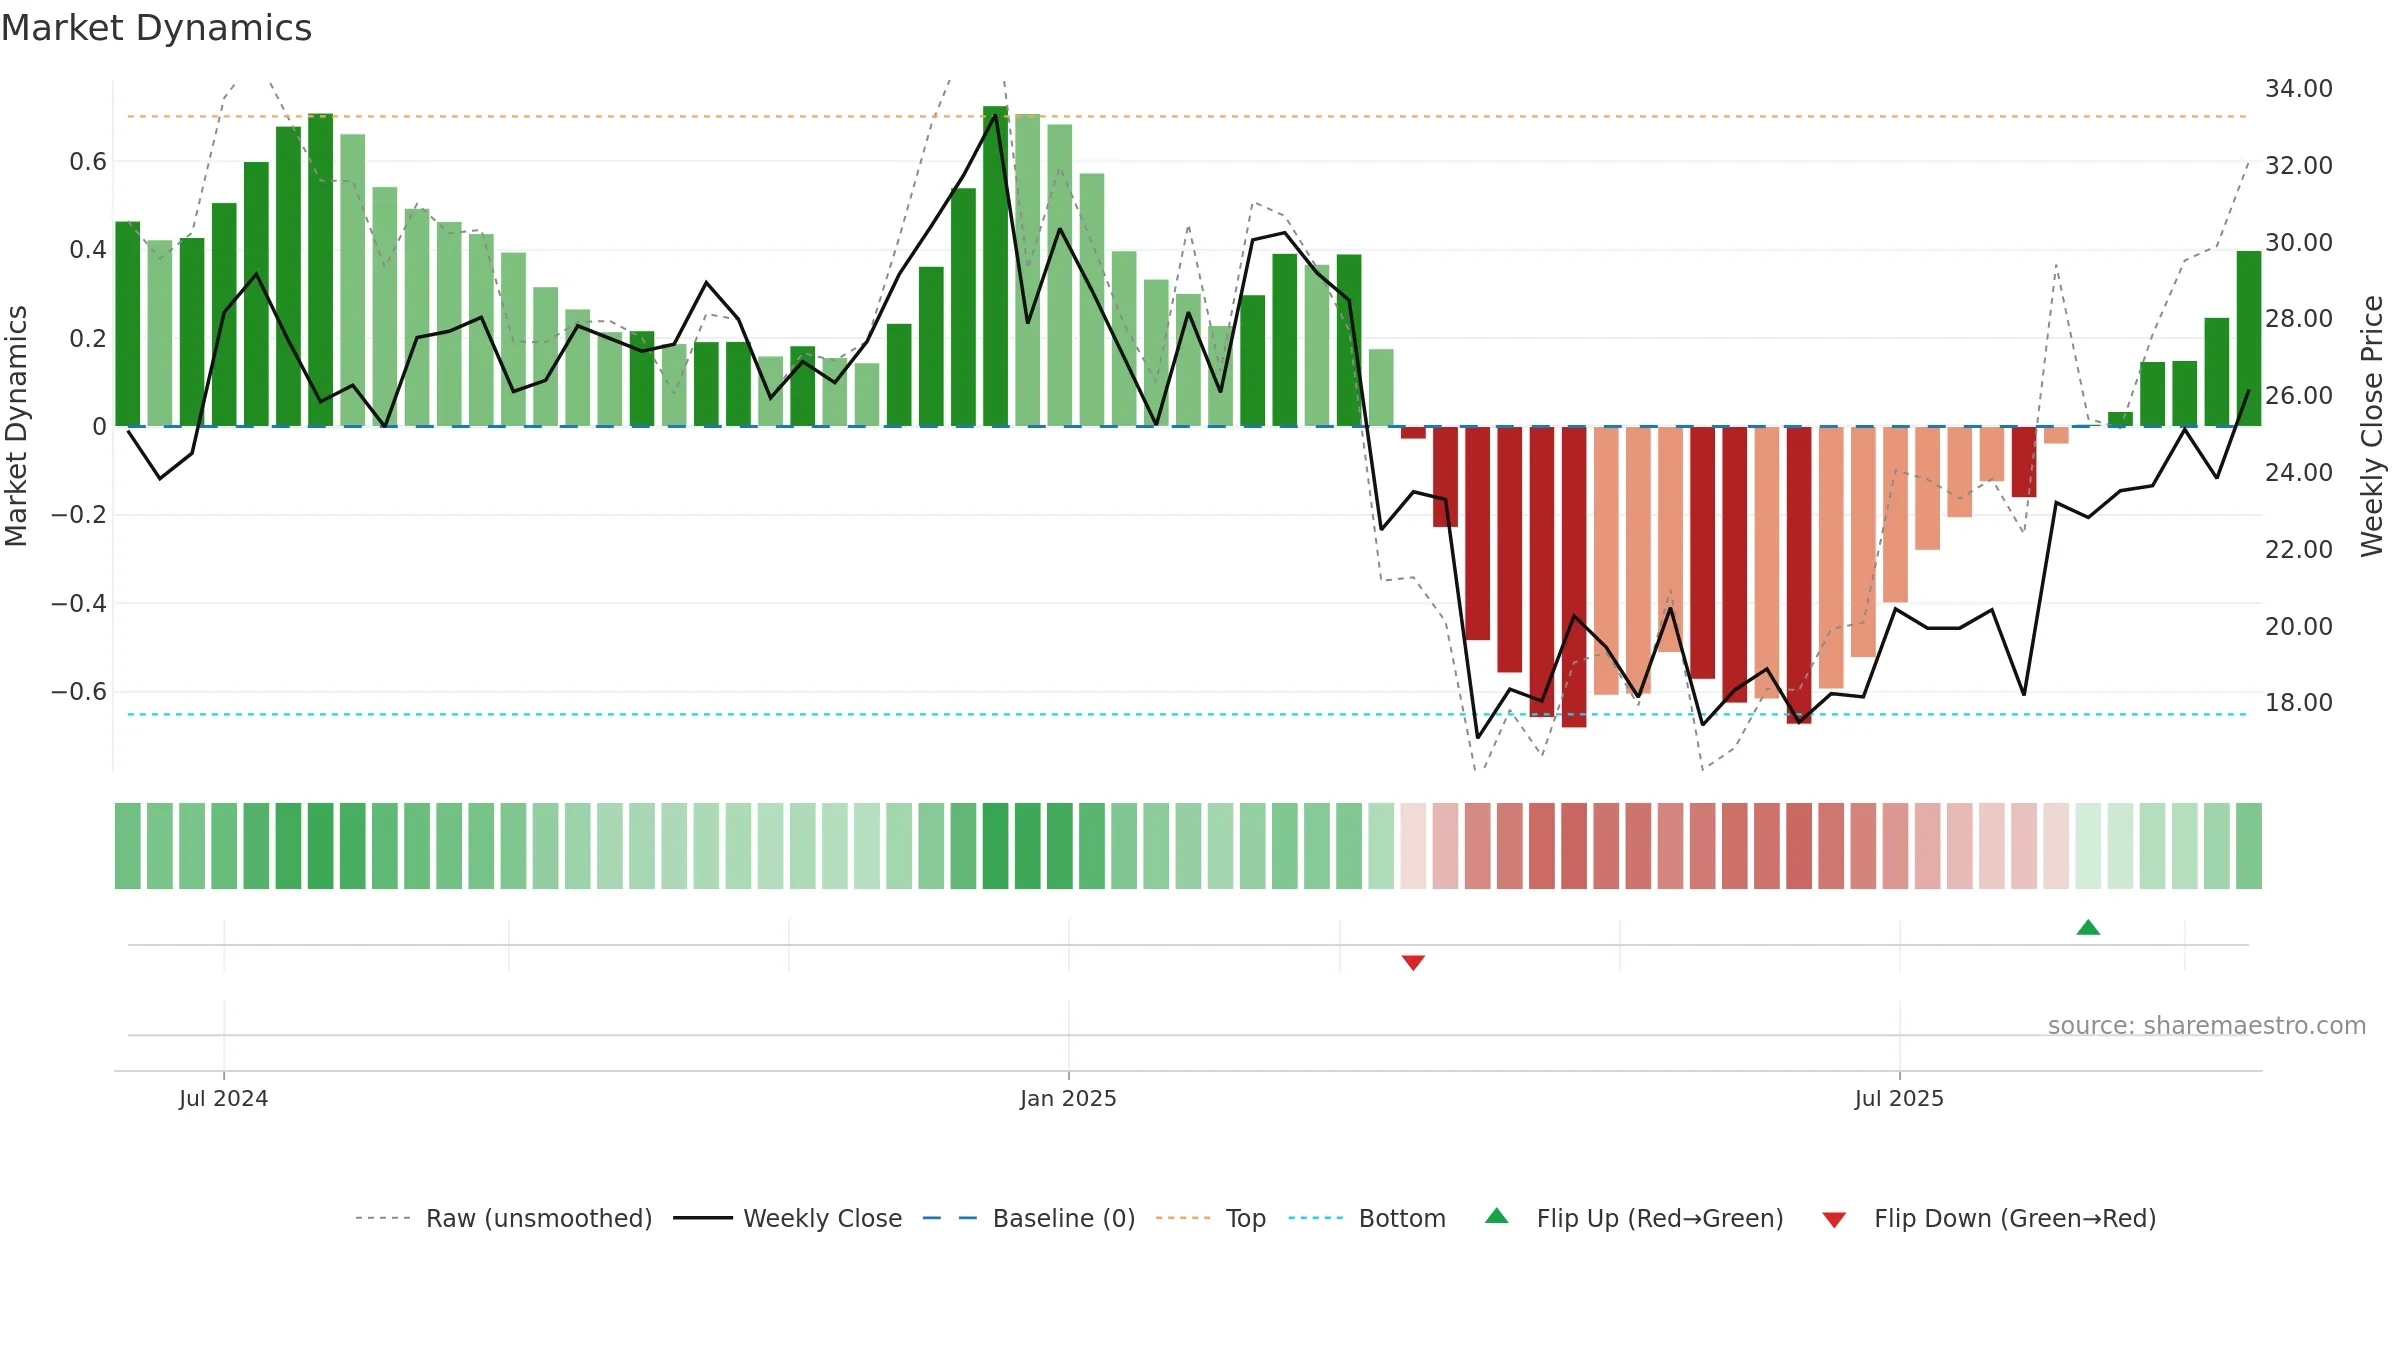Click the 0 baseline tick label
Viewport: 2400px width, 1350px height.
click(99, 427)
